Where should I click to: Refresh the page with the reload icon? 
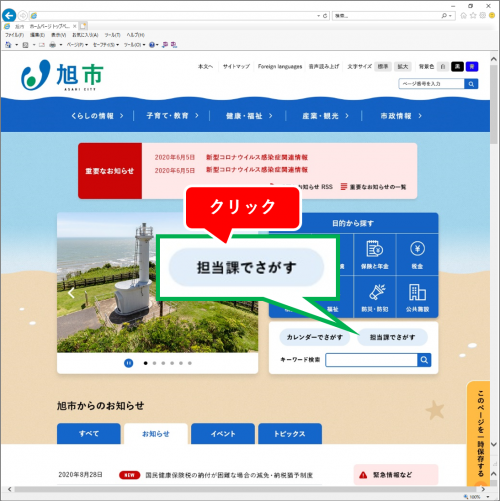(325, 16)
